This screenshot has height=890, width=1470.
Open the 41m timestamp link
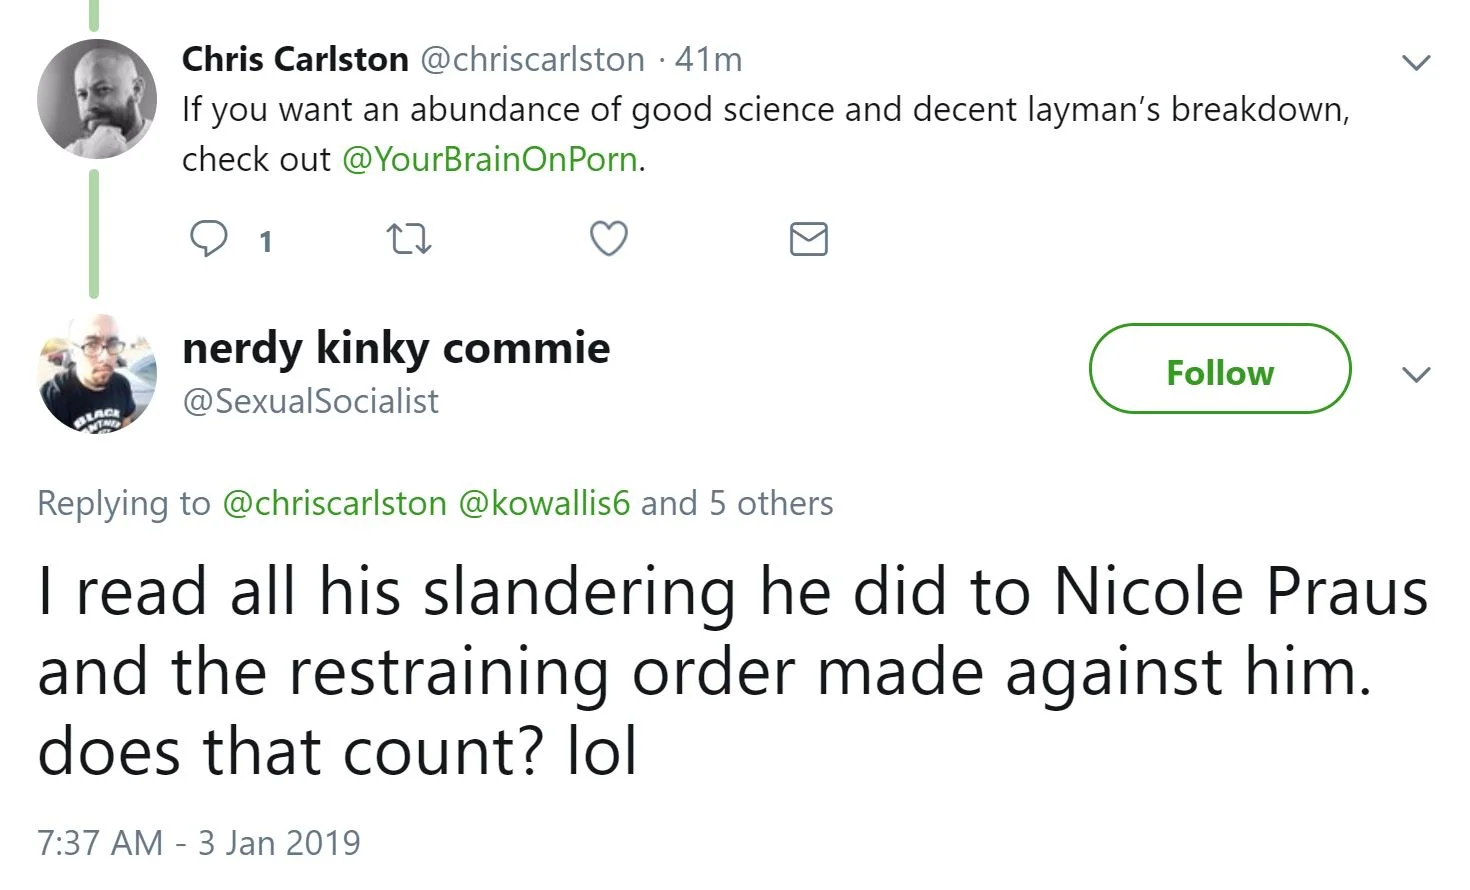tap(708, 60)
